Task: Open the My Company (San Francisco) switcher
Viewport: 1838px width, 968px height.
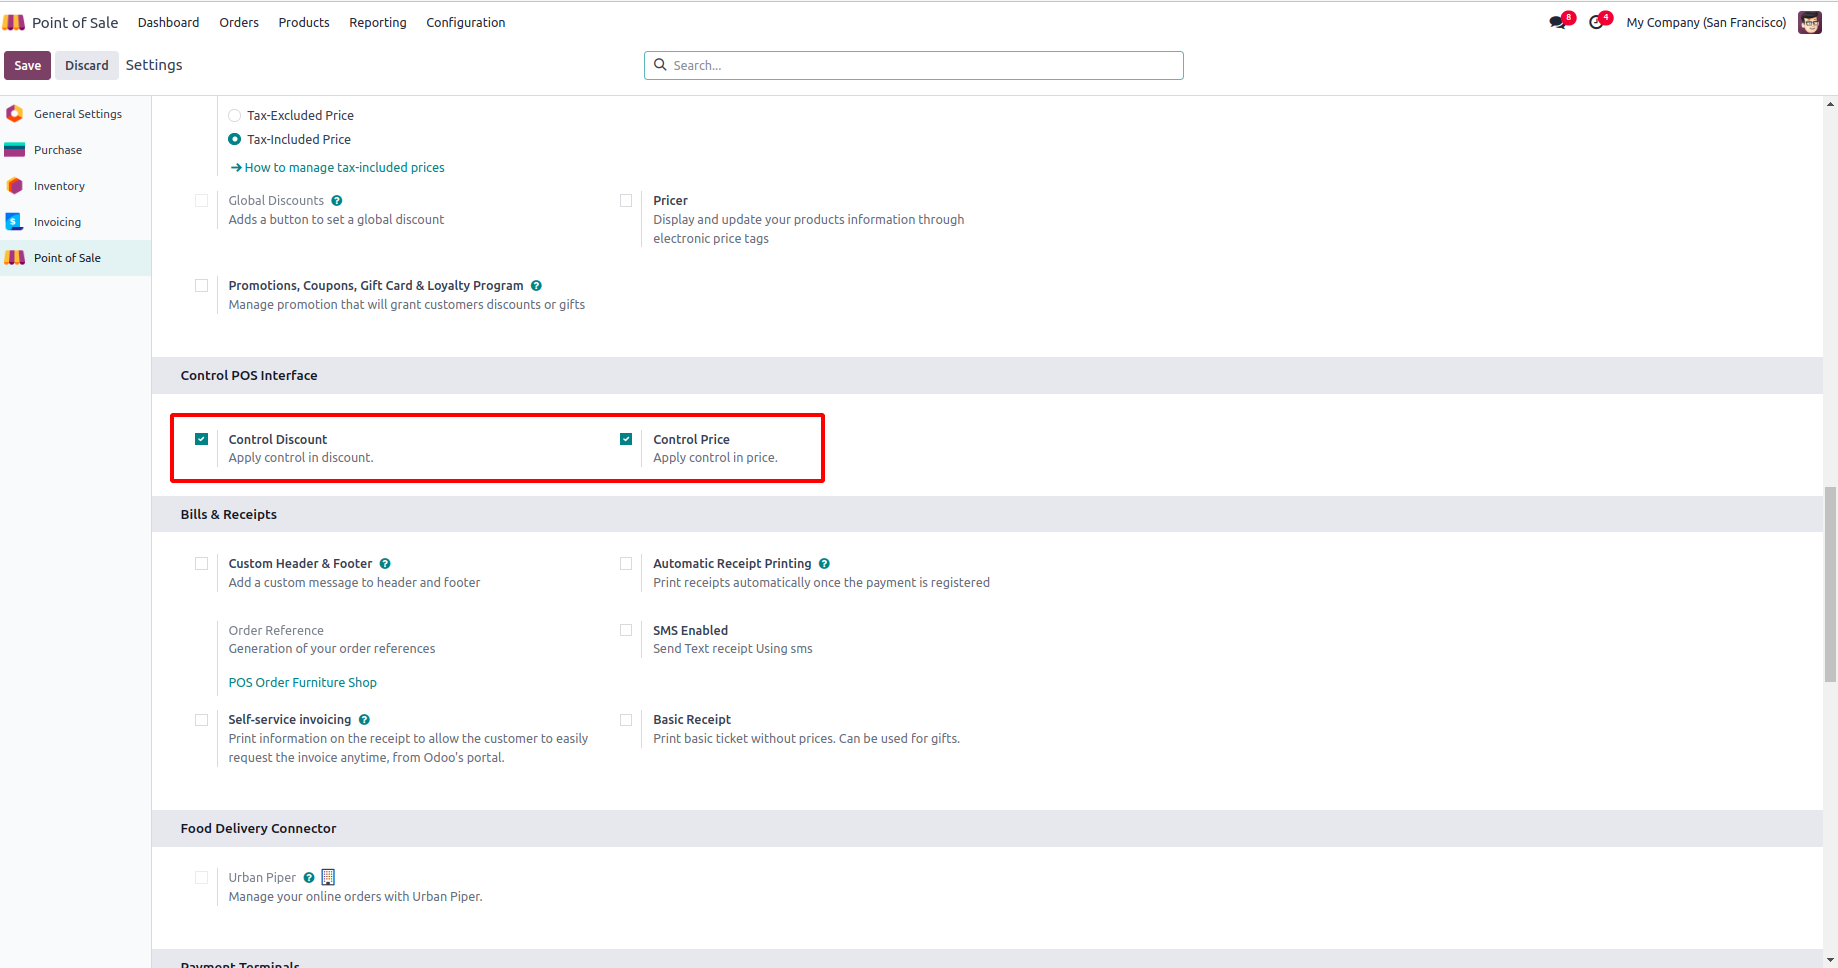Action: coord(1705,22)
